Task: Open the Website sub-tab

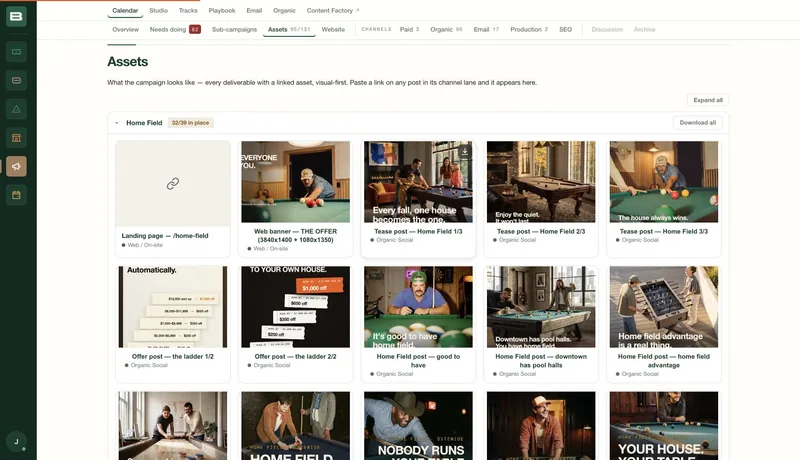Action: pos(333,30)
